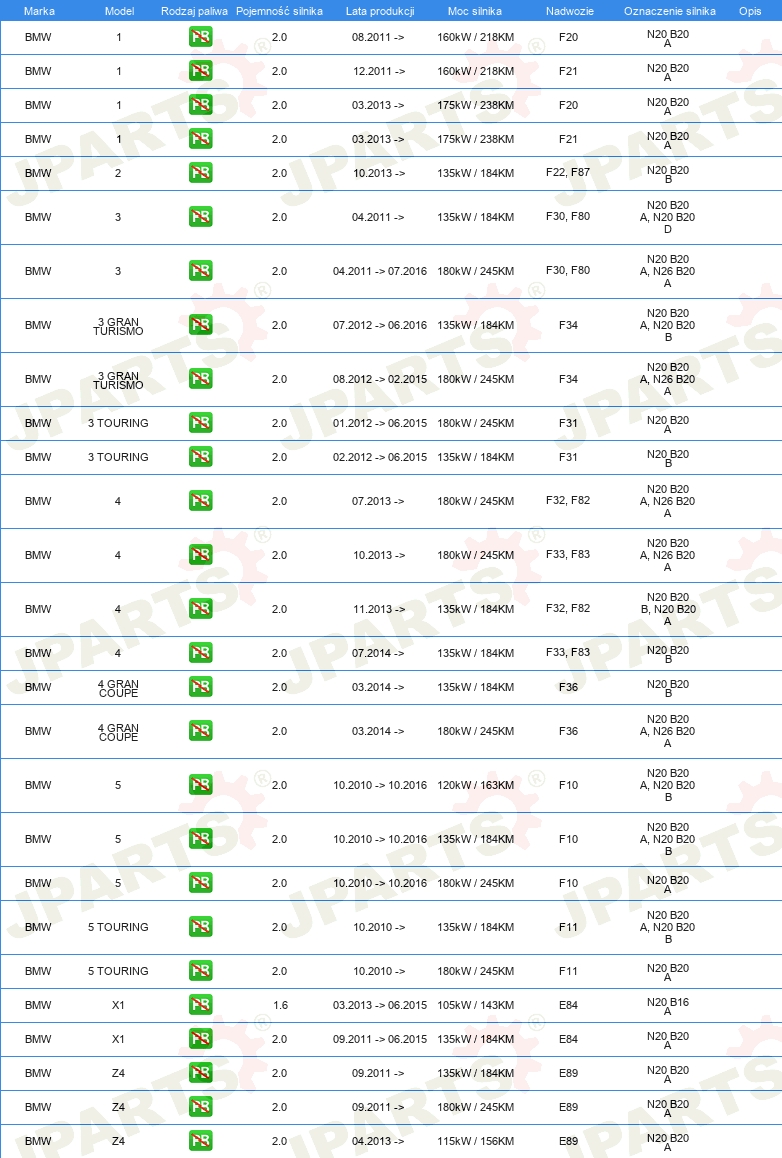Click fuel icon in Z4 09.2011 180kW row
This screenshot has height=1158, width=782.
pos(200,1107)
